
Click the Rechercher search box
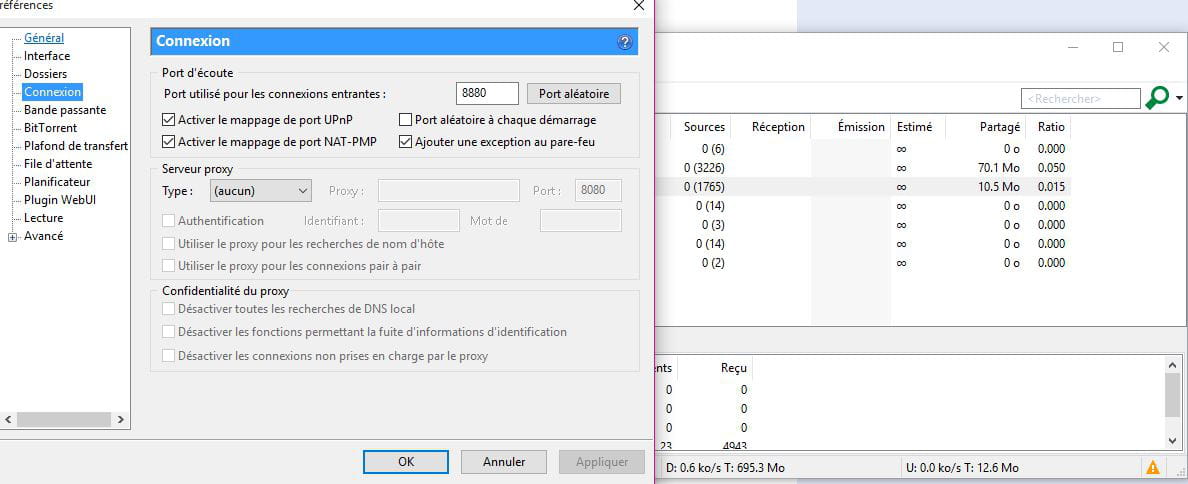point(1080,98)
